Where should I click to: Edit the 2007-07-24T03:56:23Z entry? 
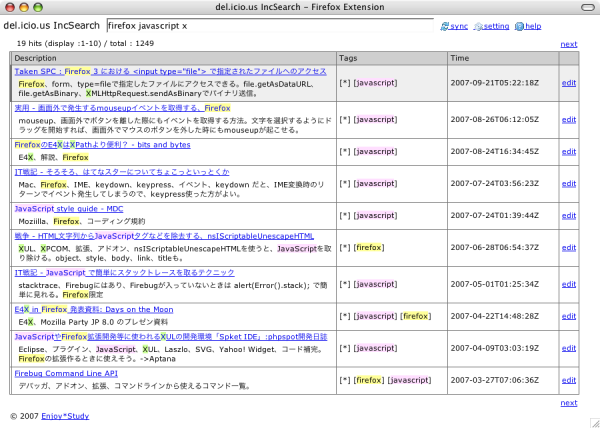(x=569, y=184)
